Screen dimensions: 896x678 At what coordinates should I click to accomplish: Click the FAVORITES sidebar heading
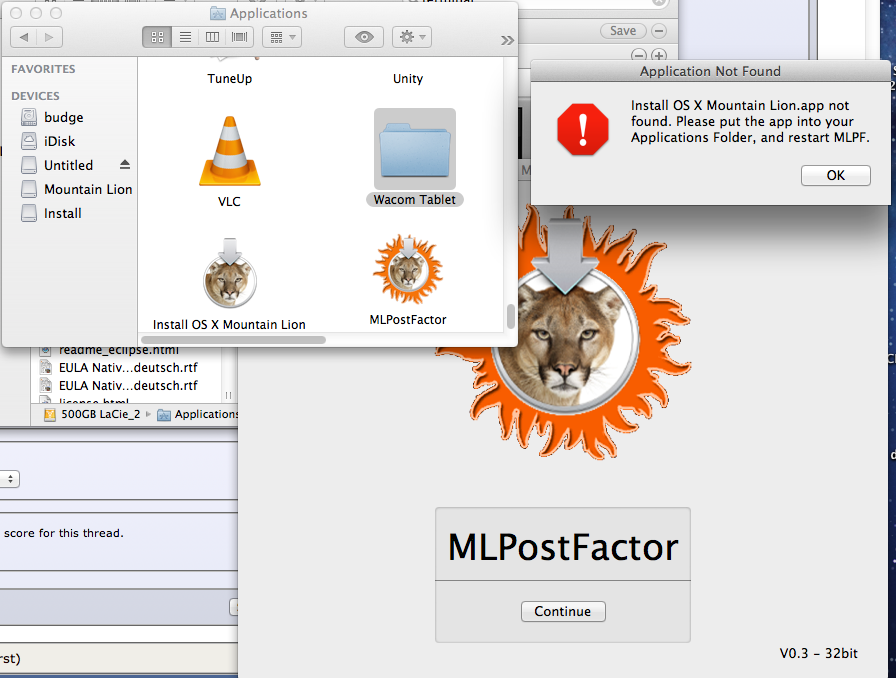(43, 69)
